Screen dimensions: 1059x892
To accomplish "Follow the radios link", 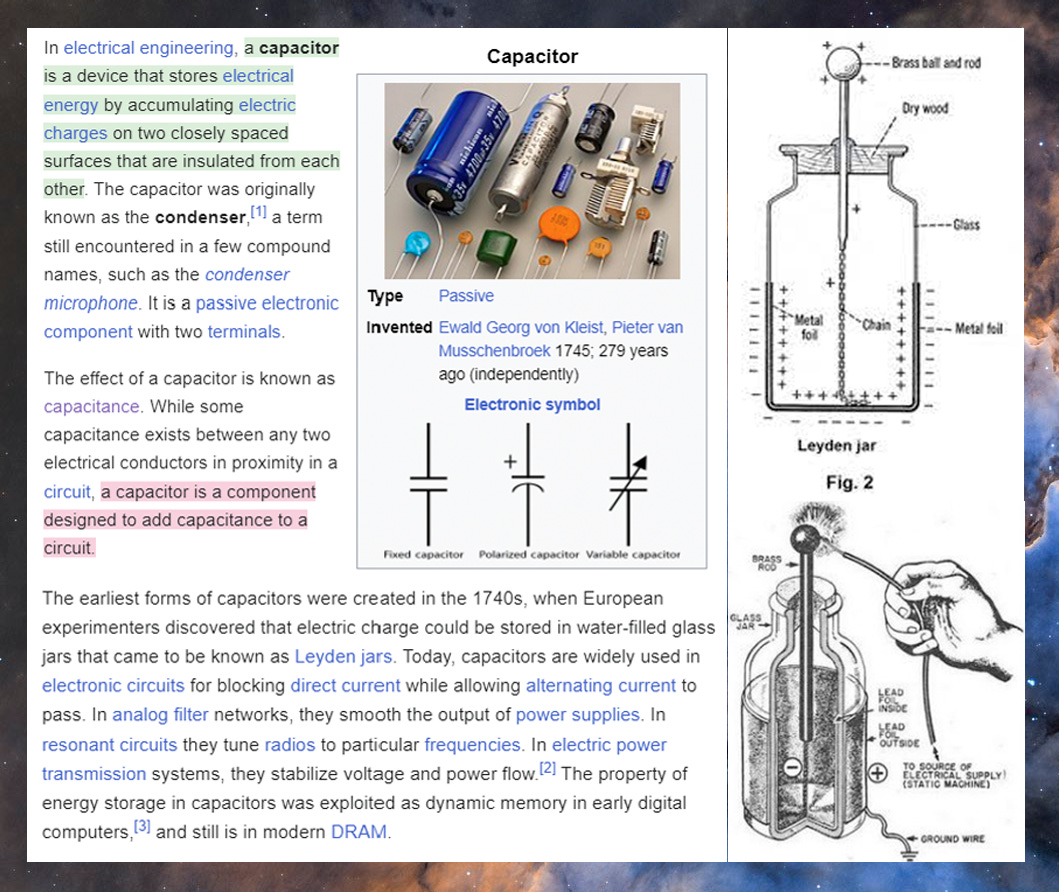I will coord(290,745).
